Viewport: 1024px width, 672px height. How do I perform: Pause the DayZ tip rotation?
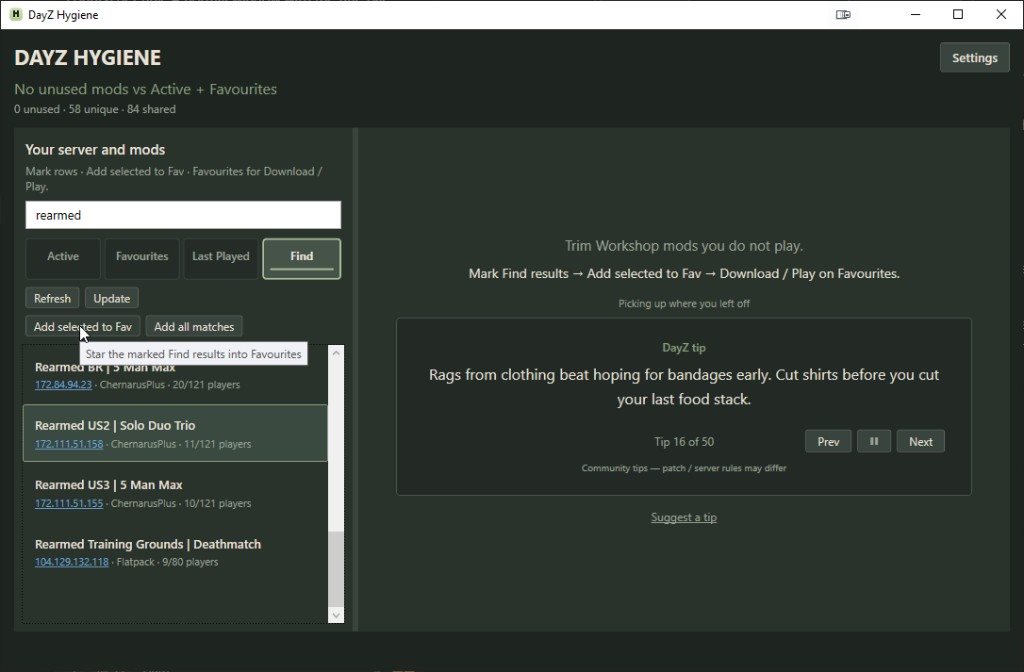[x=874, y=441]
